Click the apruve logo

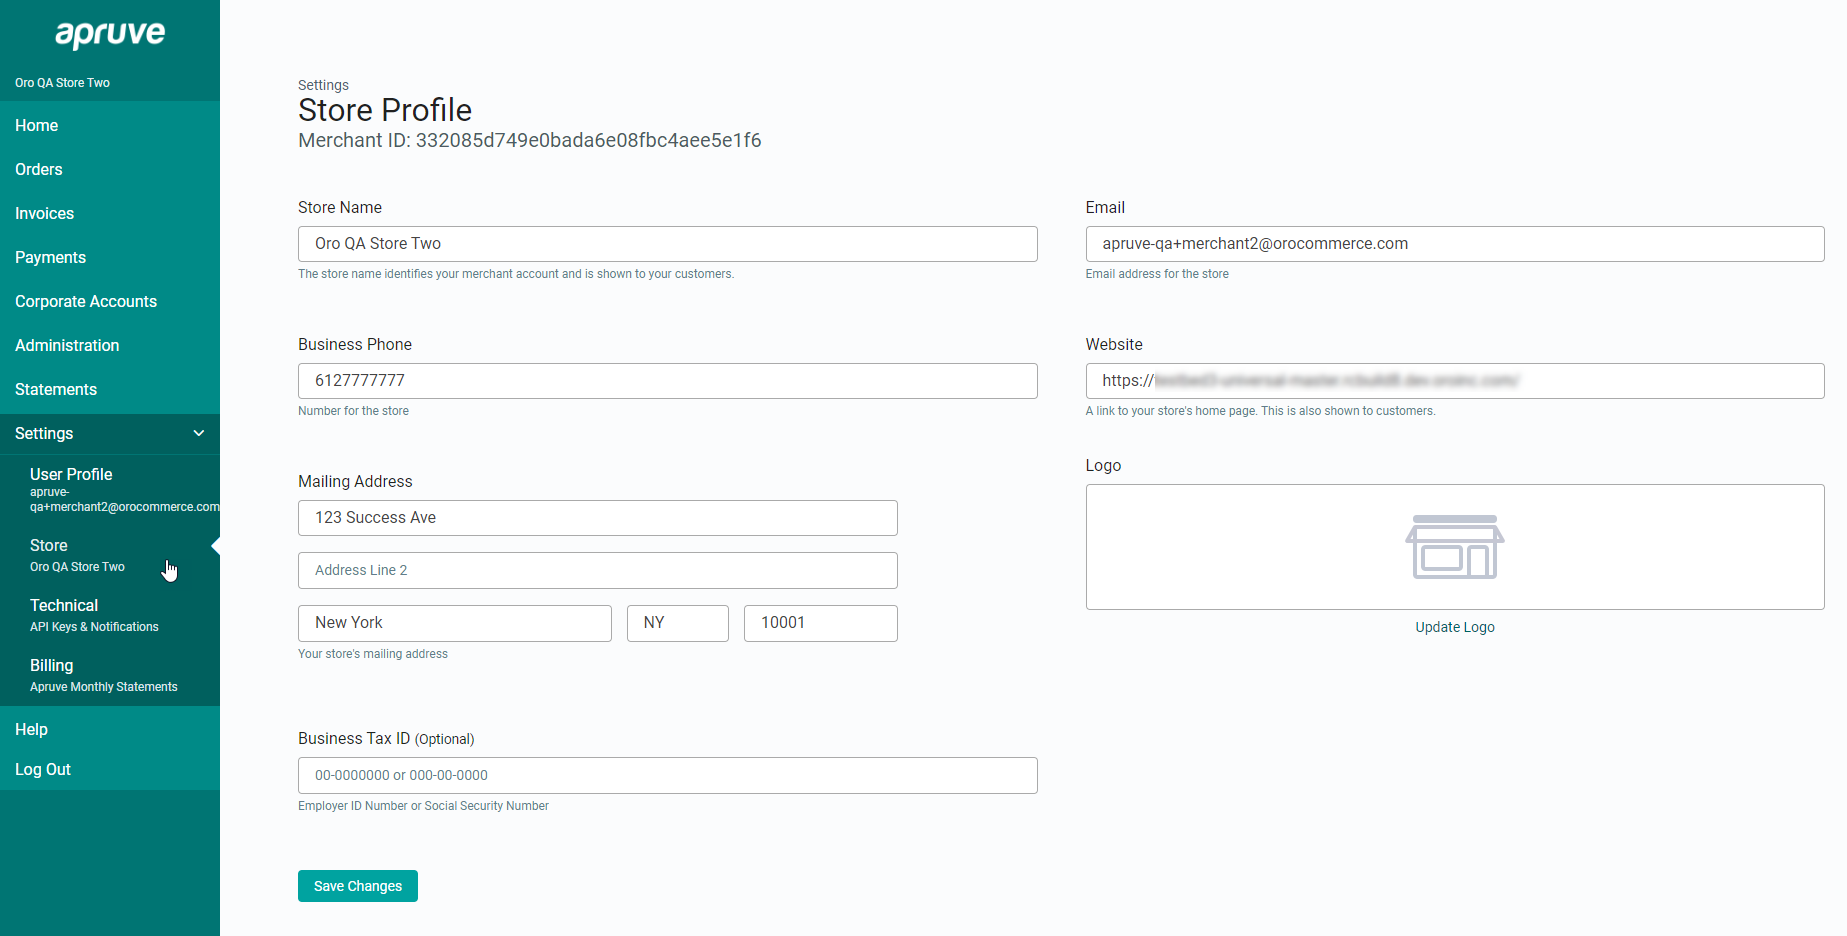click(x=110, y=34)
